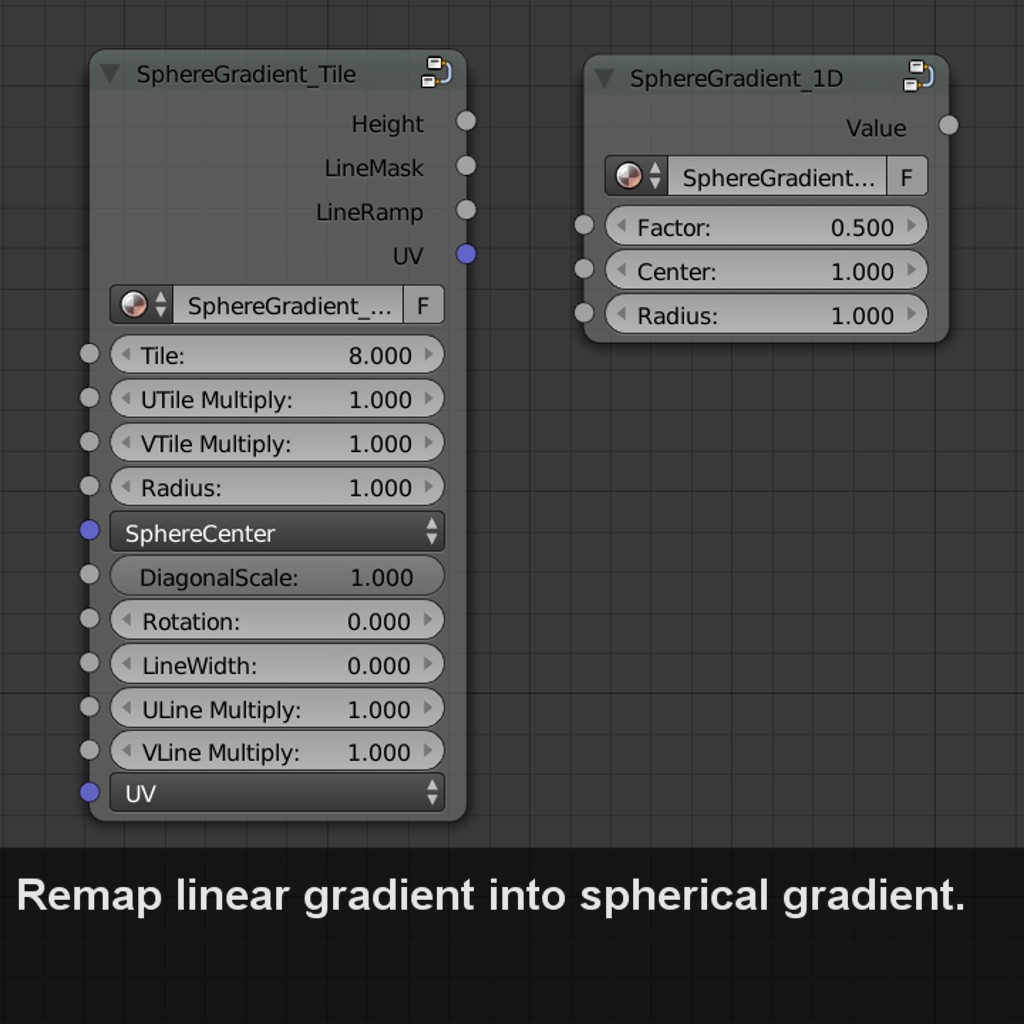Viewport: 1024px width, 1024px height.
Task: Click the Rotation value field
Action: point(277,621)
